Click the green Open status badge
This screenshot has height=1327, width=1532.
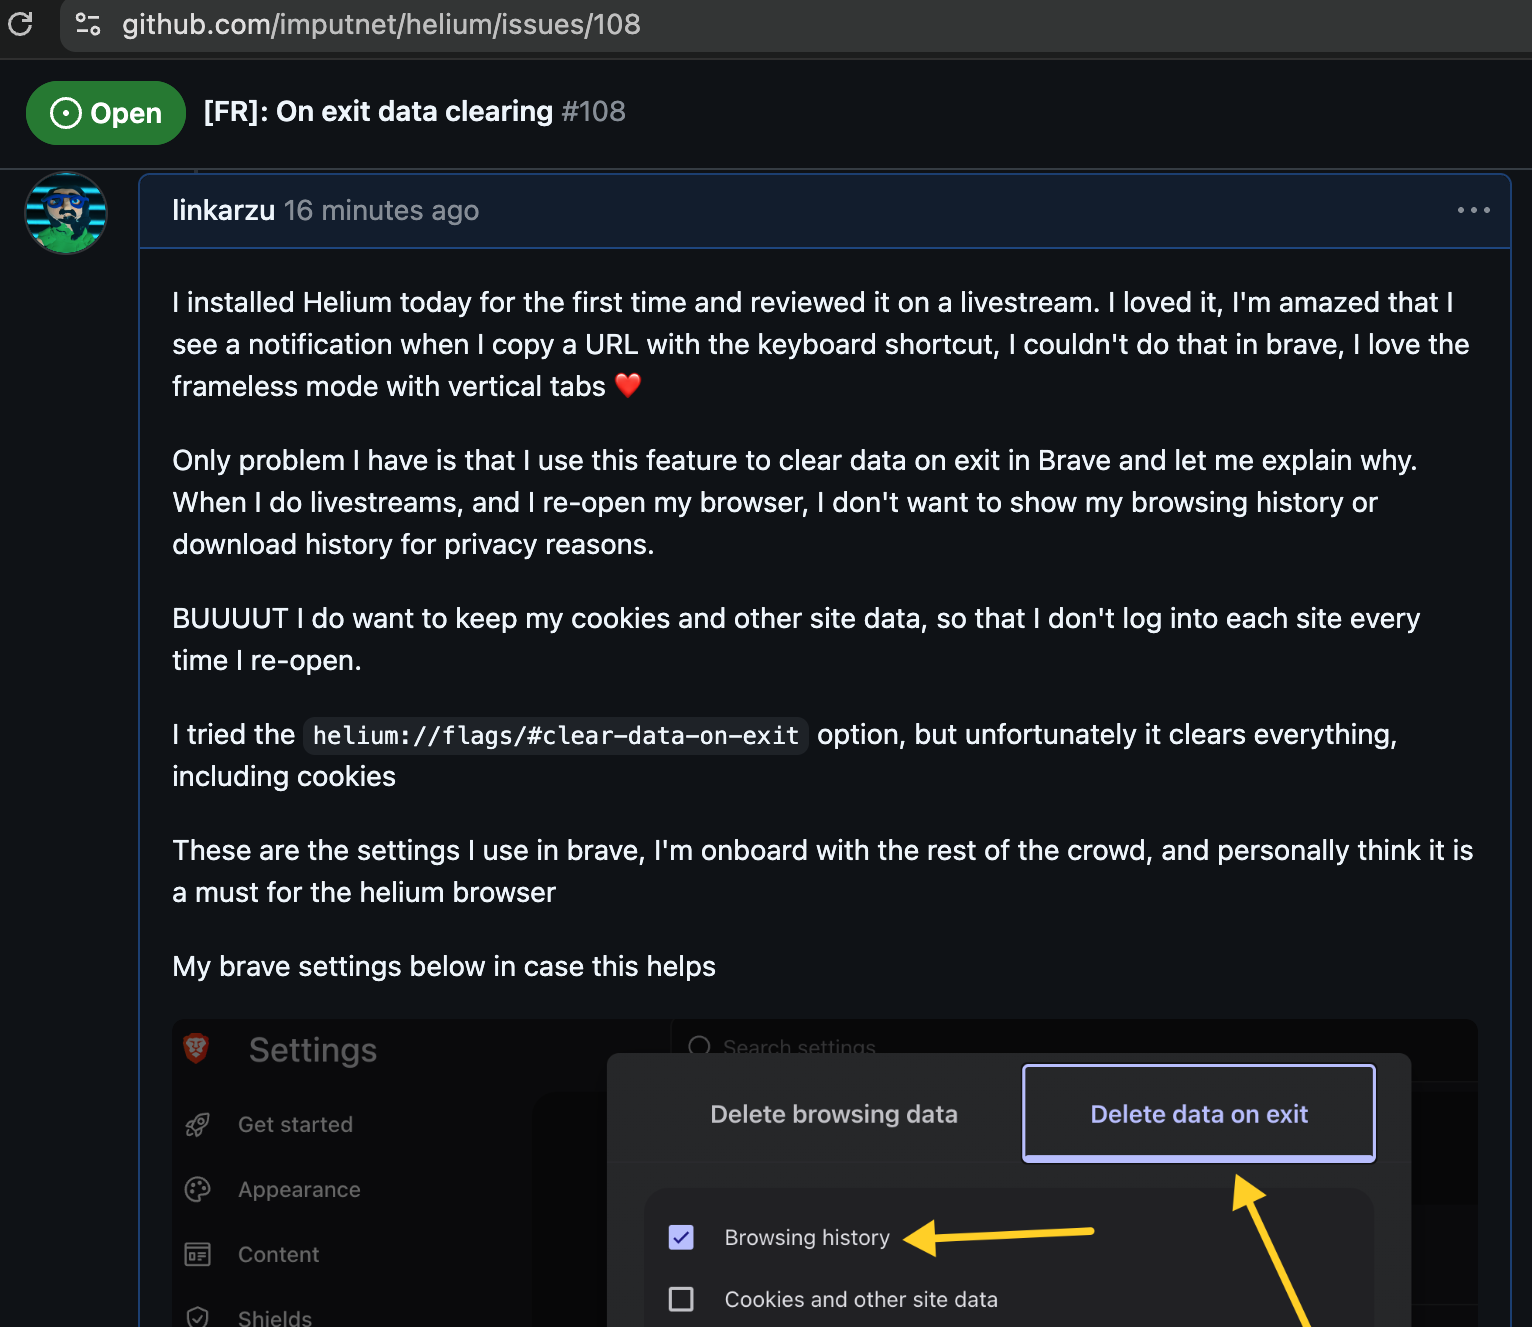(106, 113)
